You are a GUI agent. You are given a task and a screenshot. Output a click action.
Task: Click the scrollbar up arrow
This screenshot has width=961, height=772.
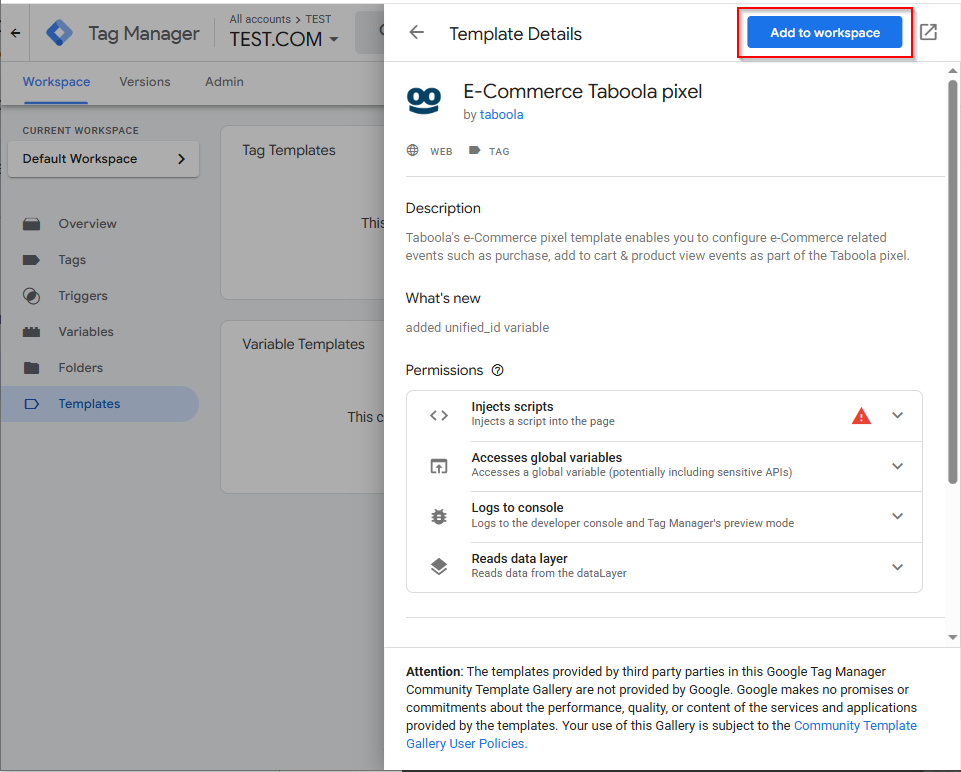[x=952, y=70]
